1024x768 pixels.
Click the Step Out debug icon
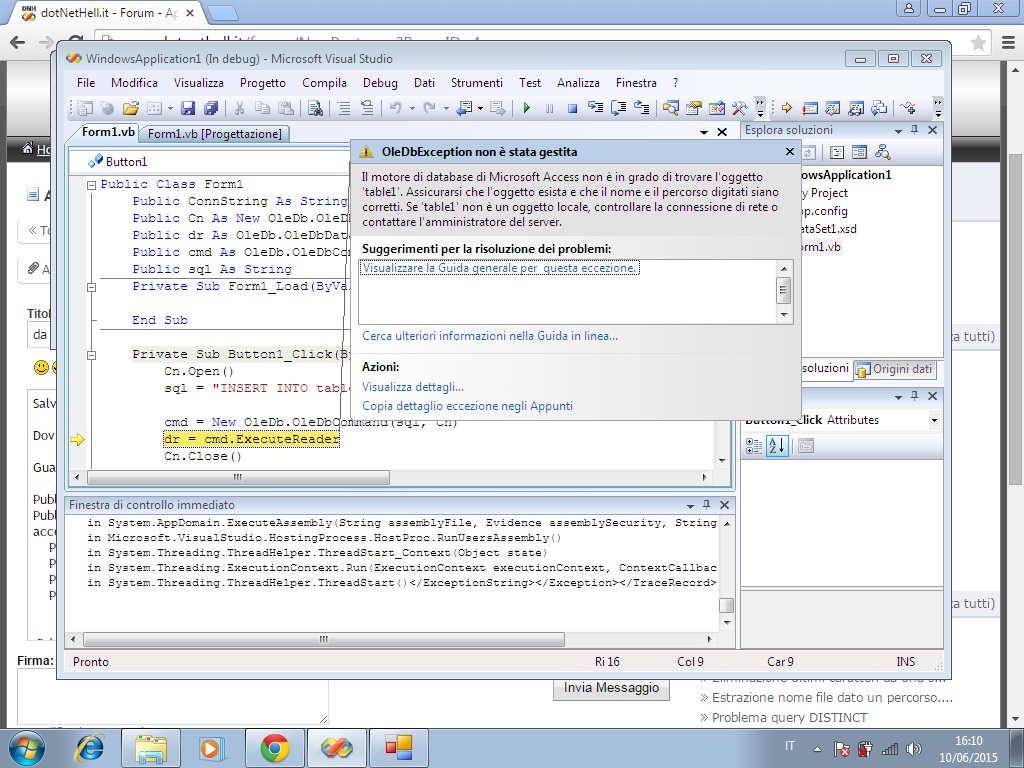[641, 108]
